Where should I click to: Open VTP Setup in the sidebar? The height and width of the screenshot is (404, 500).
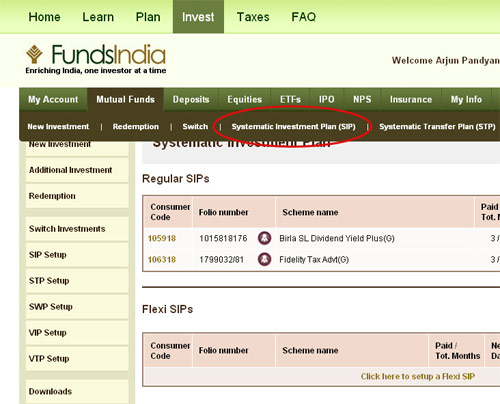click(77, 359)
